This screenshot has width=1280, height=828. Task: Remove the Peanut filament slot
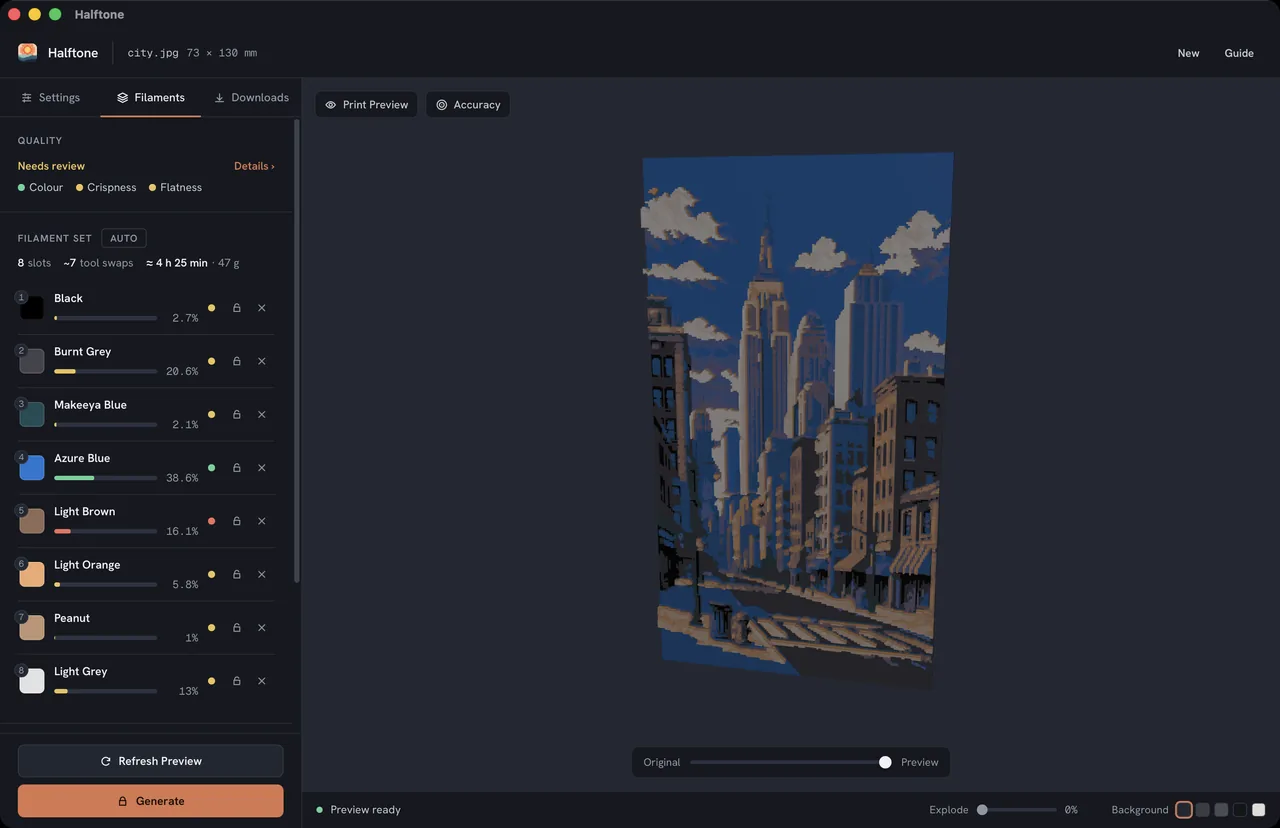262,628
